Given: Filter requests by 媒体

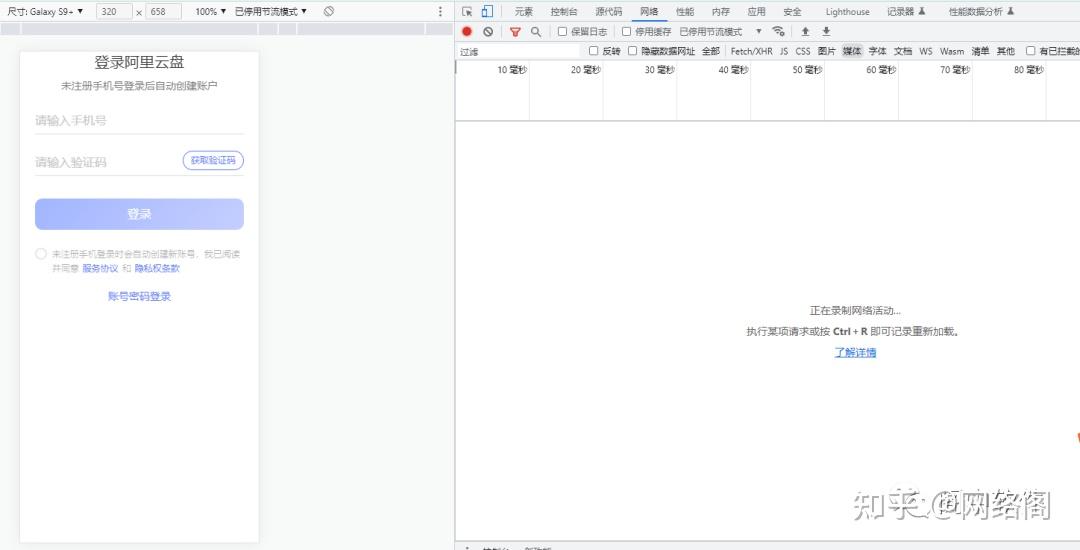Looking at the screenshot, I should 852,51.
